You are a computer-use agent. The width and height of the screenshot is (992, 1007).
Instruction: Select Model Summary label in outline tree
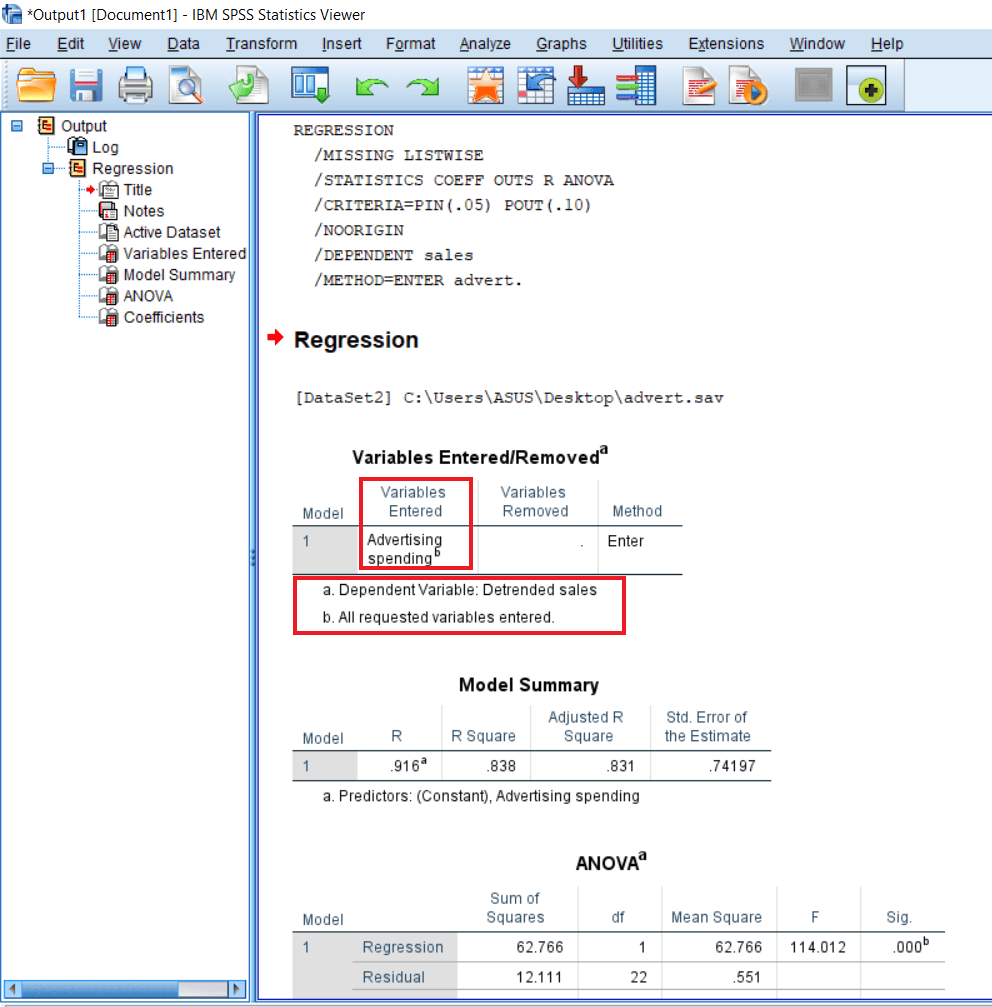tap(179, 275)
